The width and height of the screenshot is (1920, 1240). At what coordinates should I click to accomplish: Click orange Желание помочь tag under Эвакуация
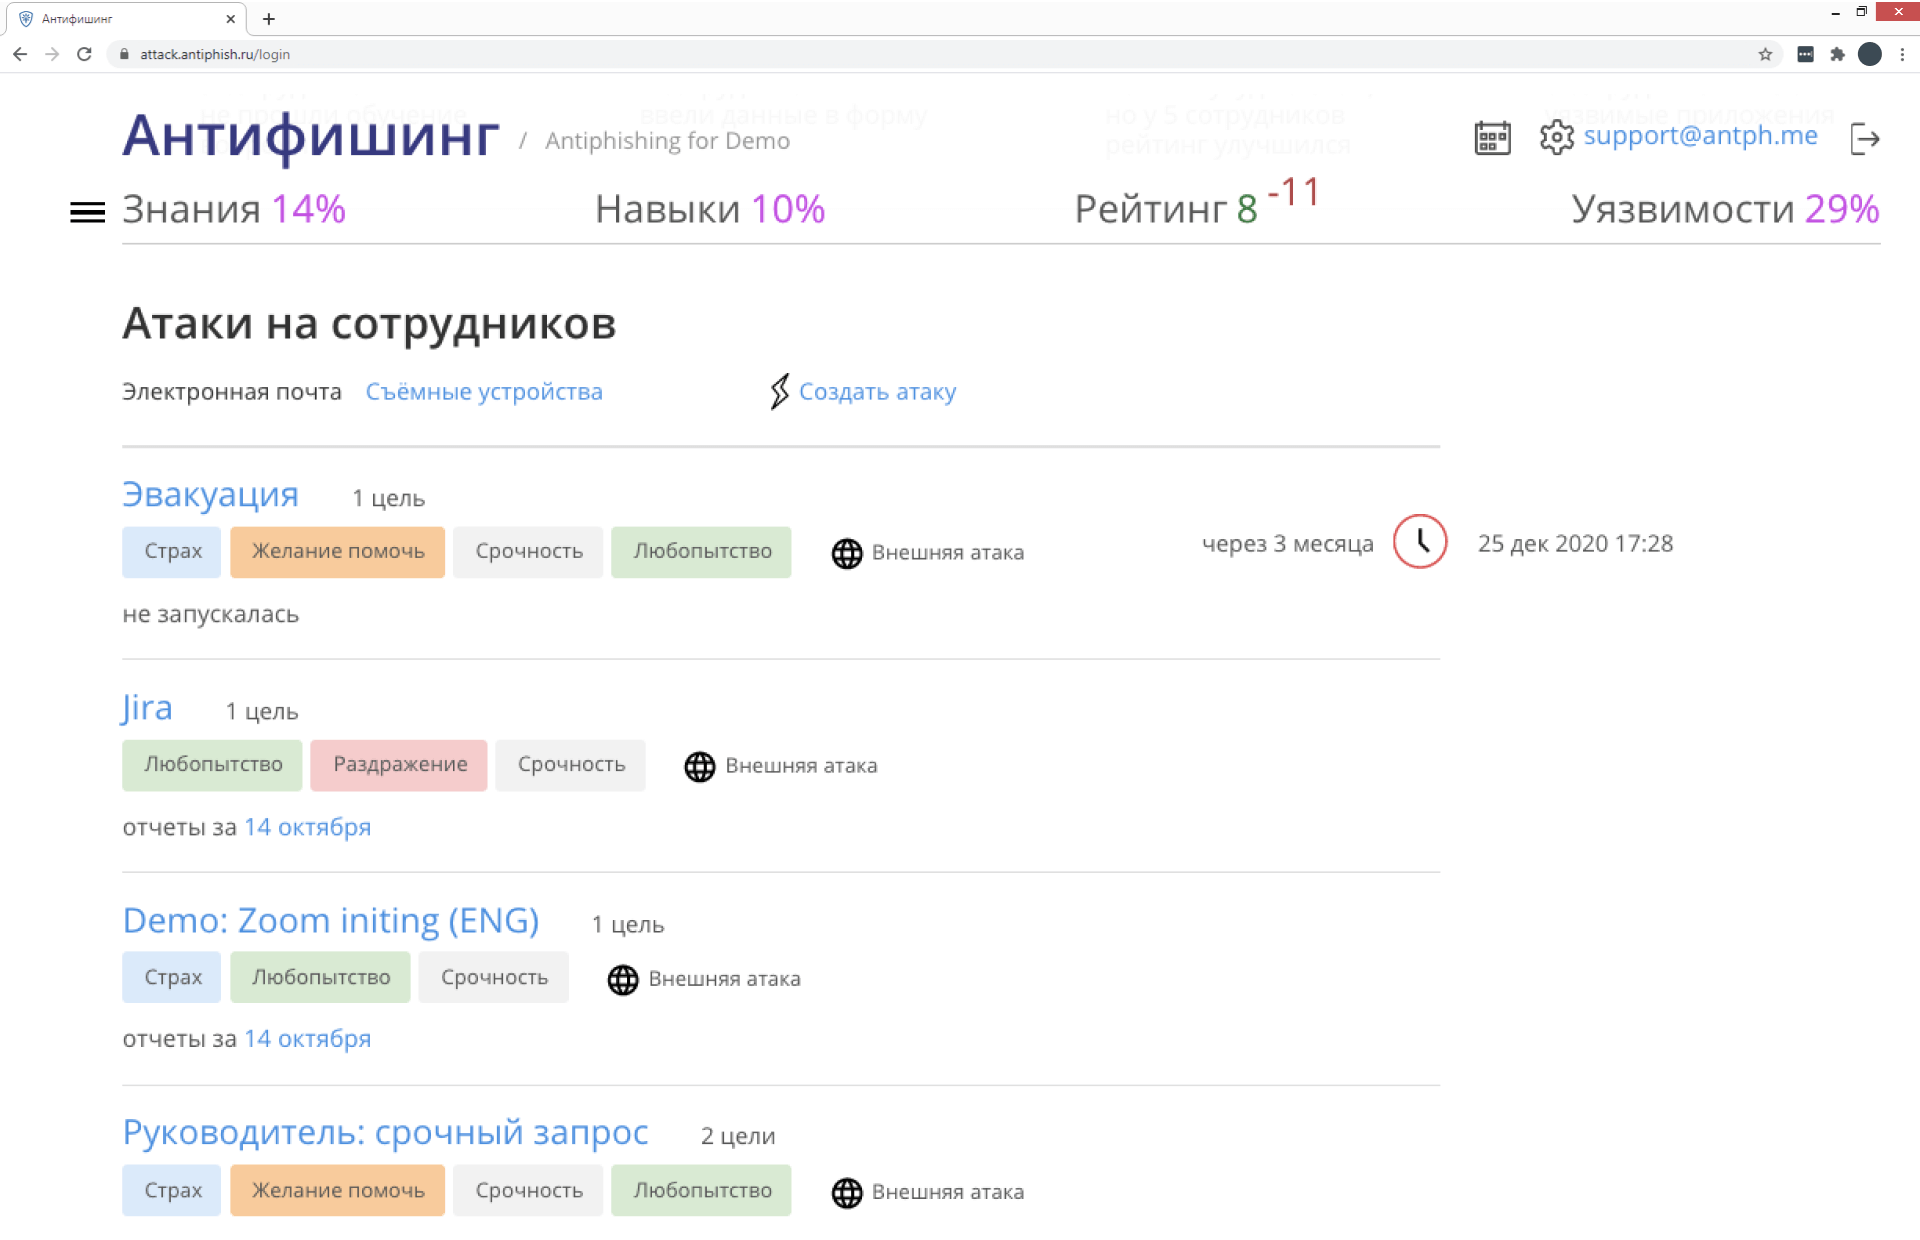coord(338,552)
